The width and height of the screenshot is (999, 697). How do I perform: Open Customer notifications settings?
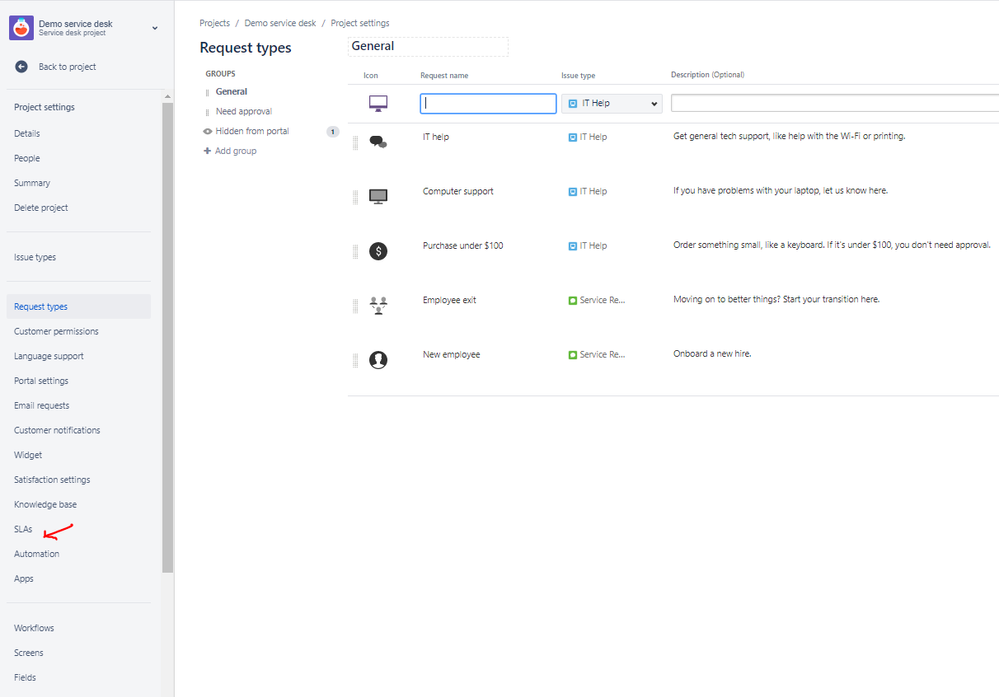tap(57, 431)
